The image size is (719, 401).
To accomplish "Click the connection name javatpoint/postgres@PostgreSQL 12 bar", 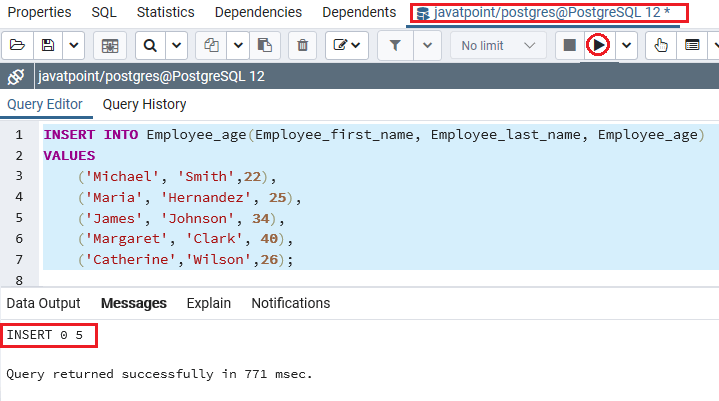I will 151,76.
